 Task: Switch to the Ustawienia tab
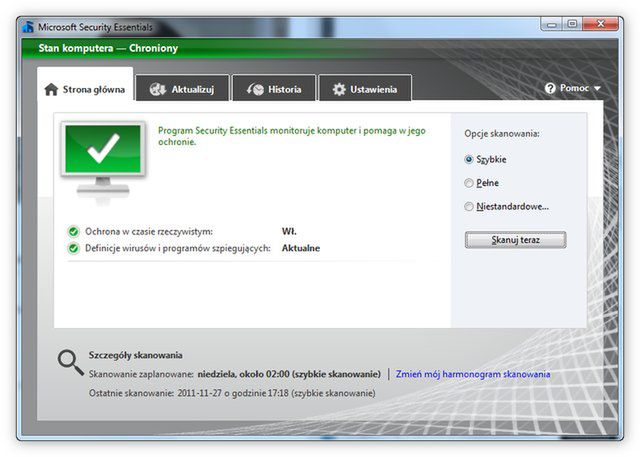(365, 88)
